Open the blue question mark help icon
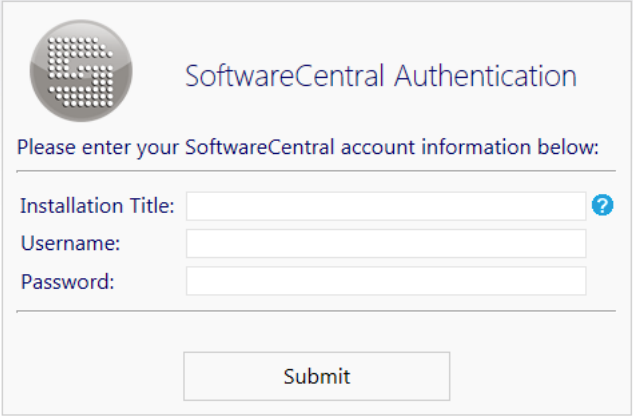This screenshot has height=417, width=633. coord(602,205)
